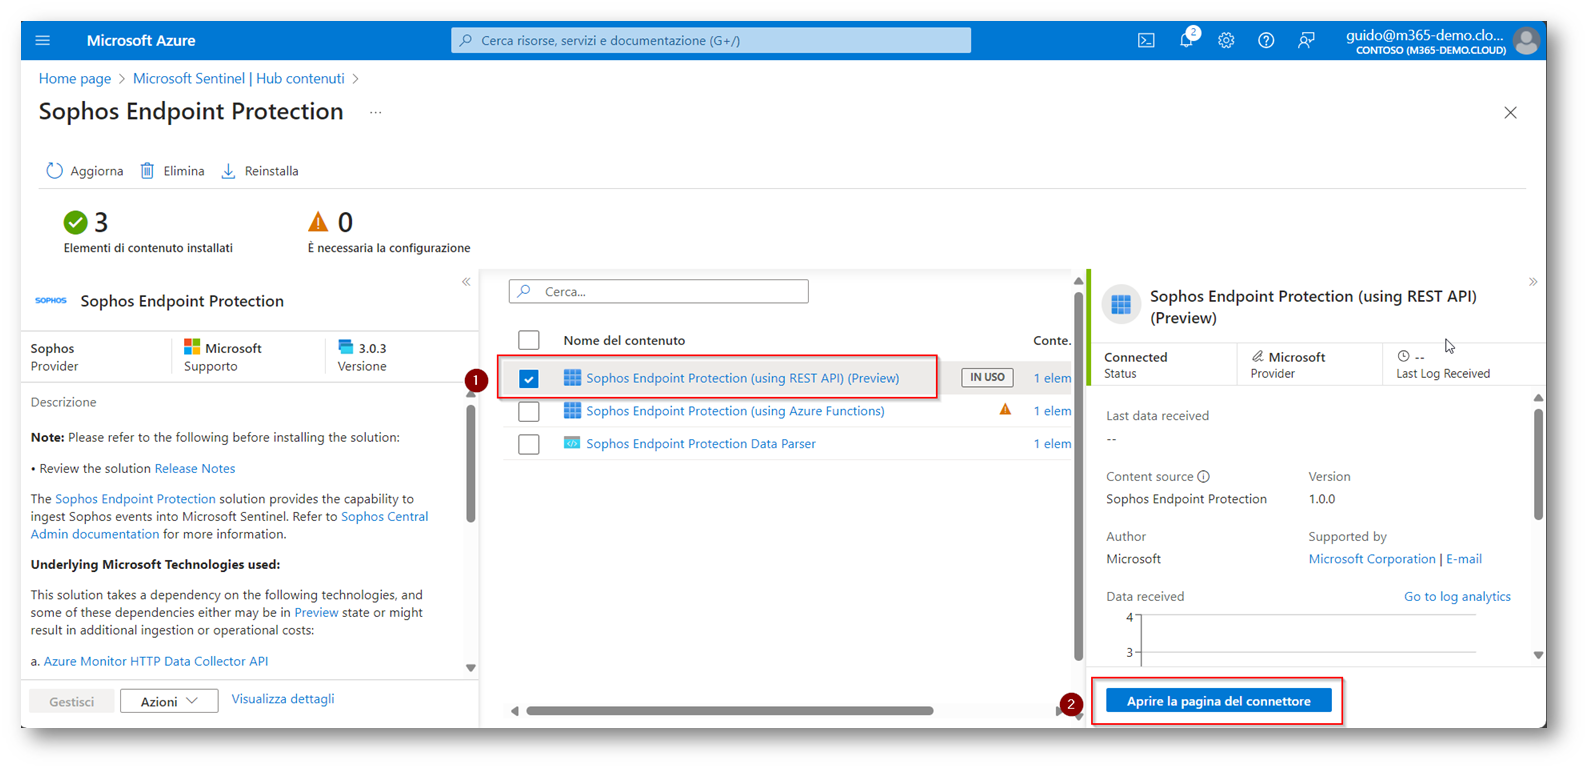Click the orange configuration-needed warning icon
The height and width of the screenshot is (770, 1589).
[318, 221]
